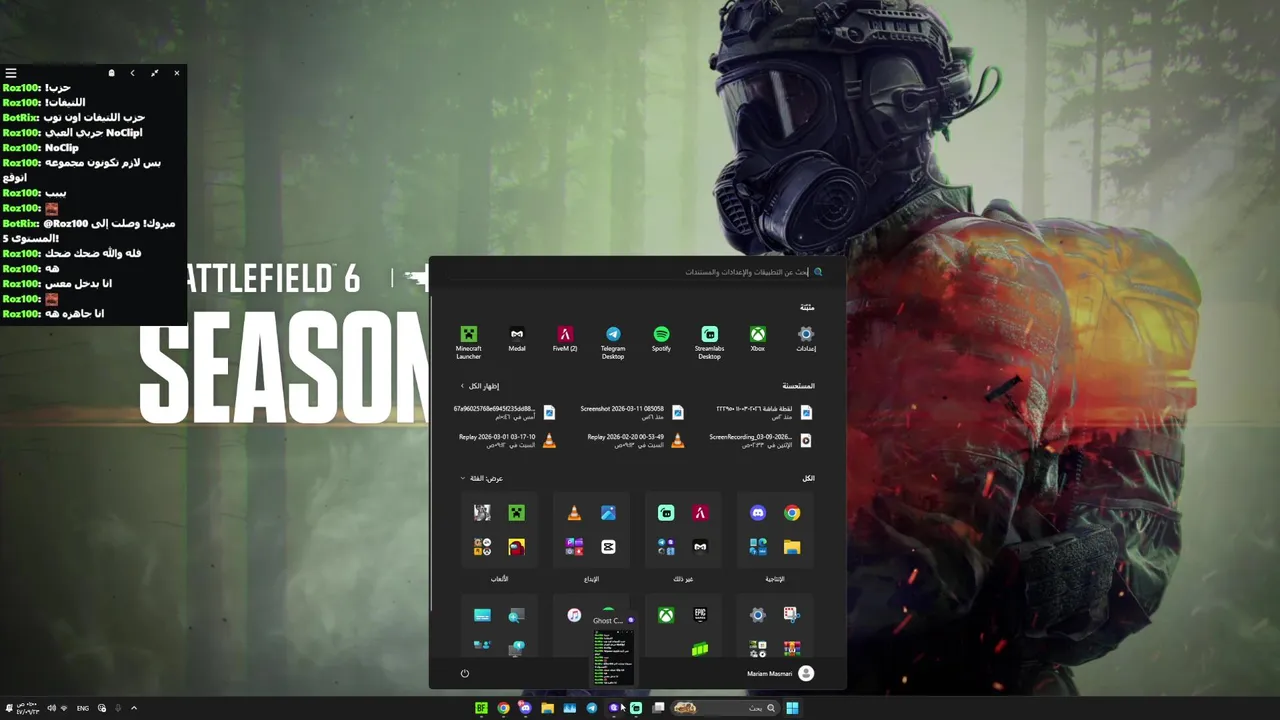Launch Among Us in Games group

point(516,547)
